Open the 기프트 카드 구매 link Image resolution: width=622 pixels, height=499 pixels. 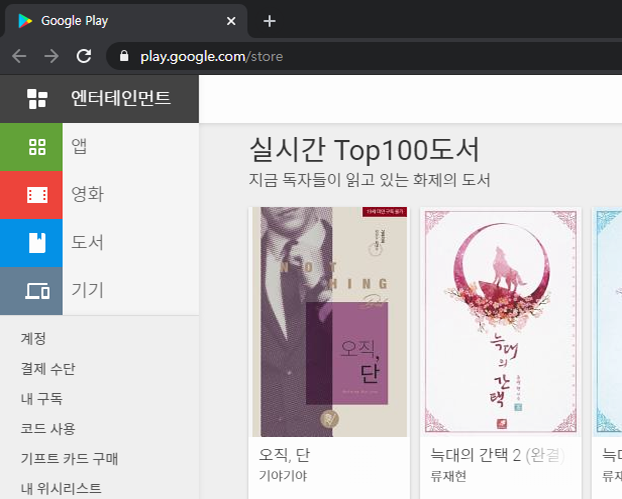tap(69, 459)
